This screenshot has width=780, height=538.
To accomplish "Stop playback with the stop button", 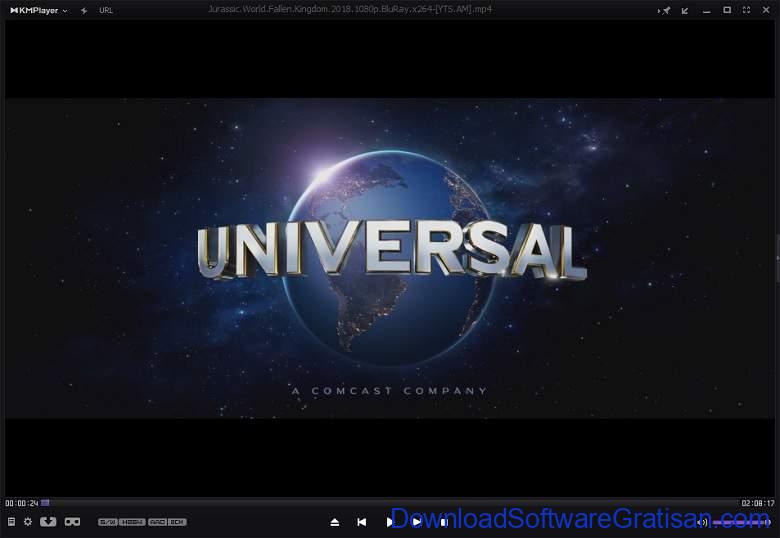I will point(444,522).
